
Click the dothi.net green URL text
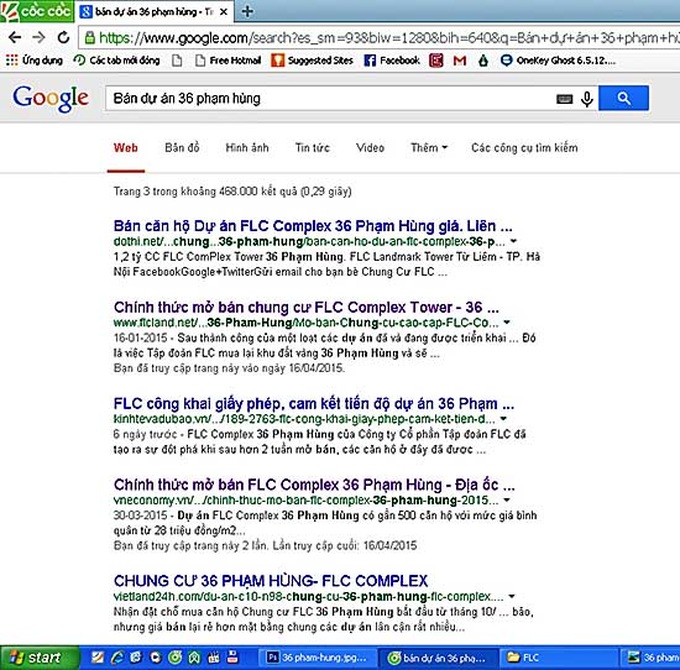(309, 242)
